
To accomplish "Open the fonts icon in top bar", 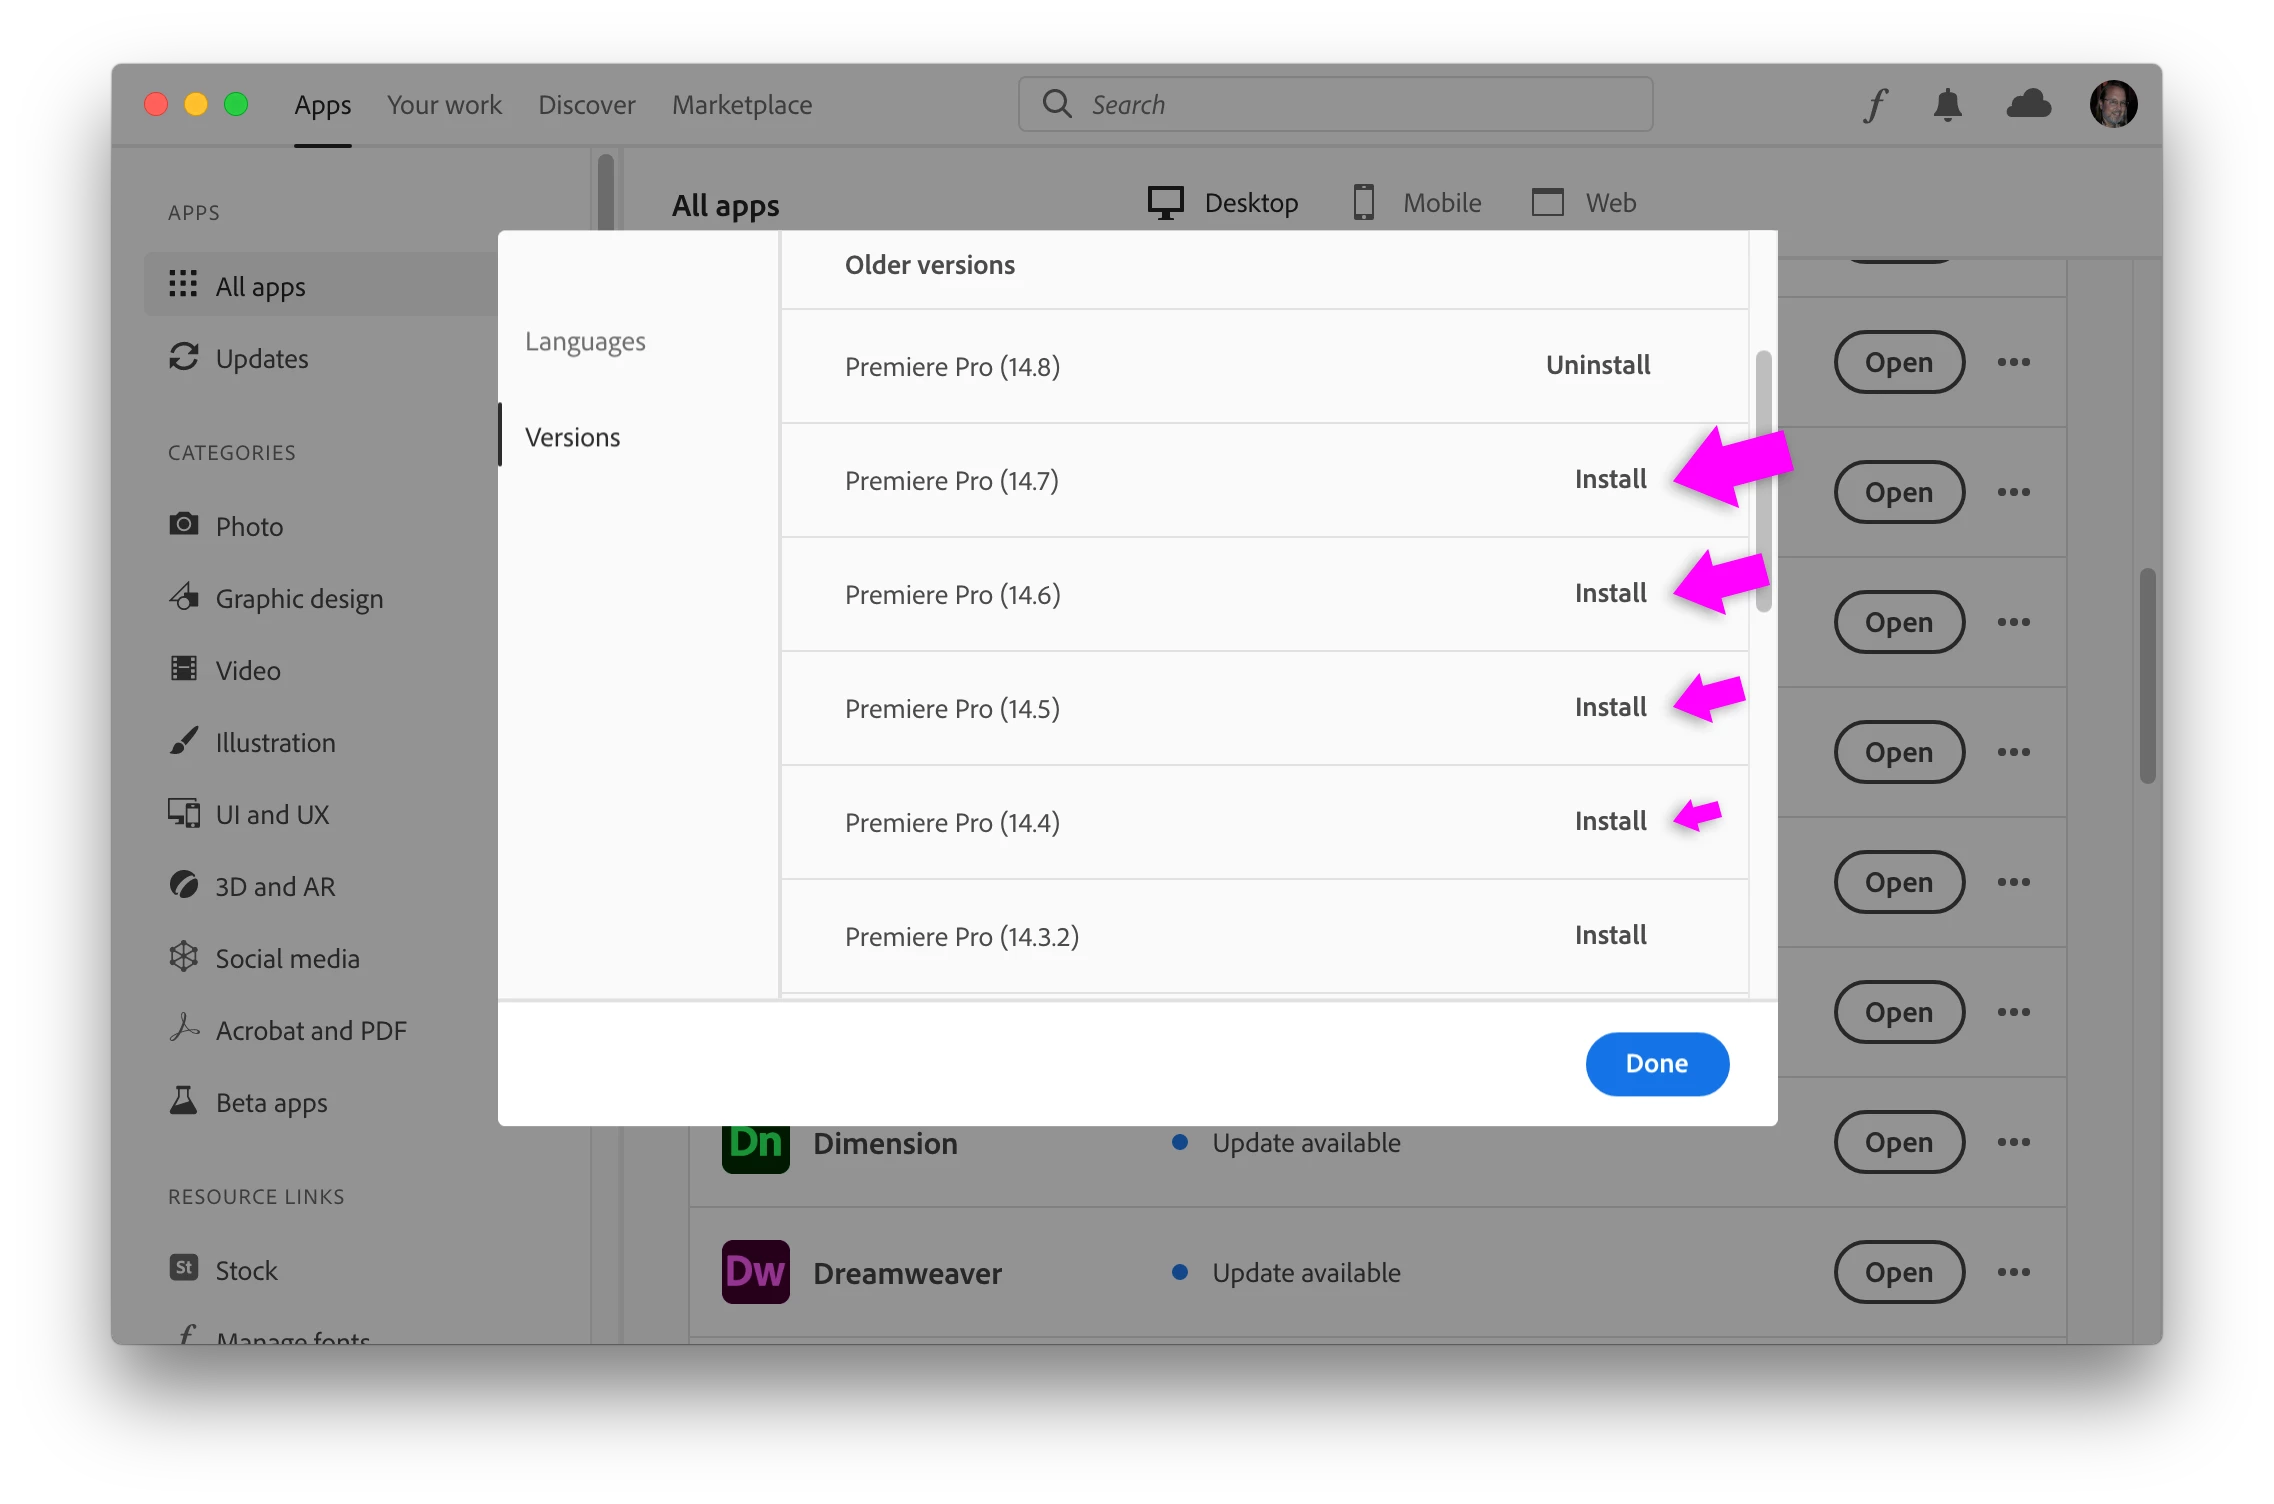I will [x=1876, y=105].
